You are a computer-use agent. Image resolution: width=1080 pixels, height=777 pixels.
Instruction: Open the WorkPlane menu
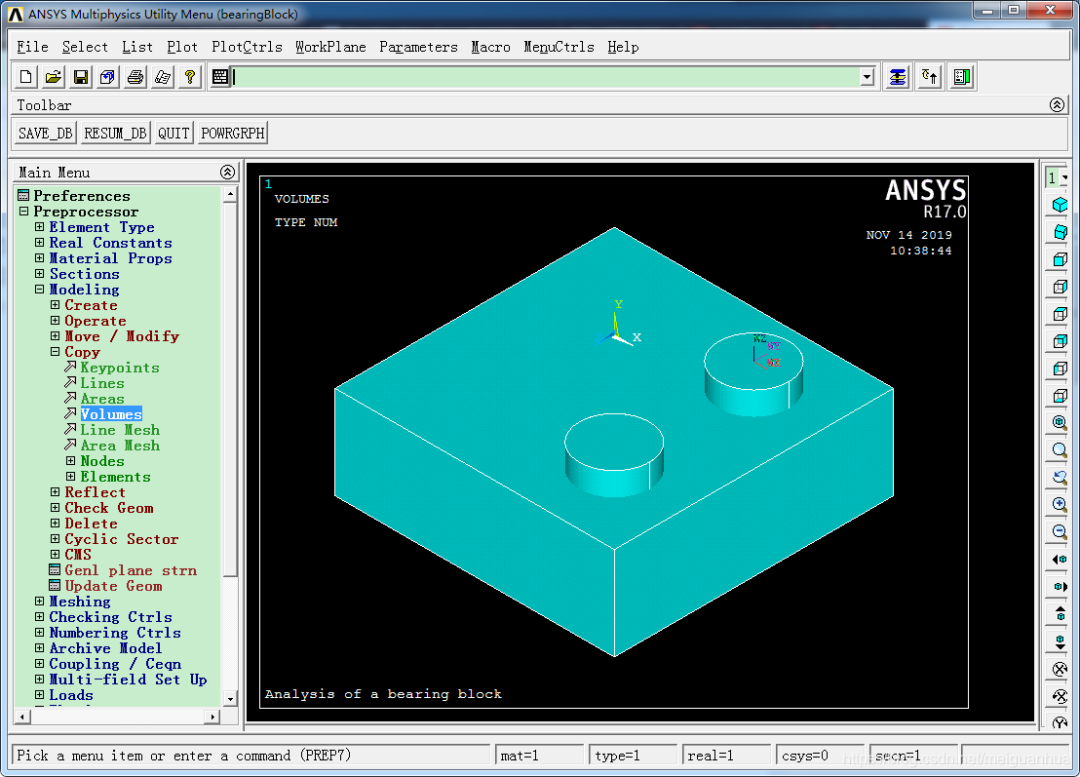point(331,47)
